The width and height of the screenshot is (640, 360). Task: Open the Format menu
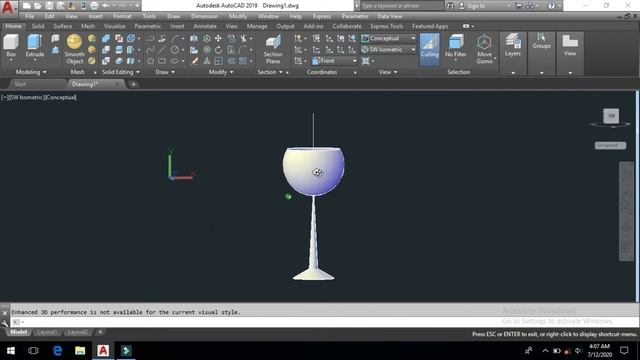tap(122, 16)
